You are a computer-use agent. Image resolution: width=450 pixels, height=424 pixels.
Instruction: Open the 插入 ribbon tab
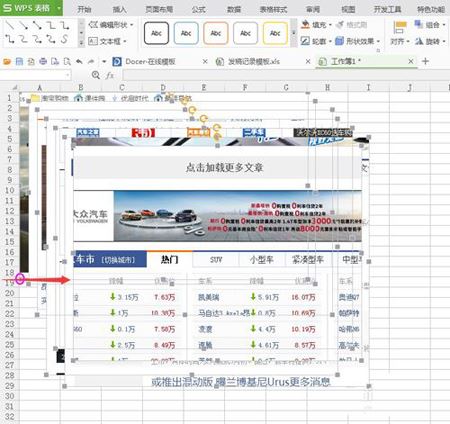[x=119, y=9]
